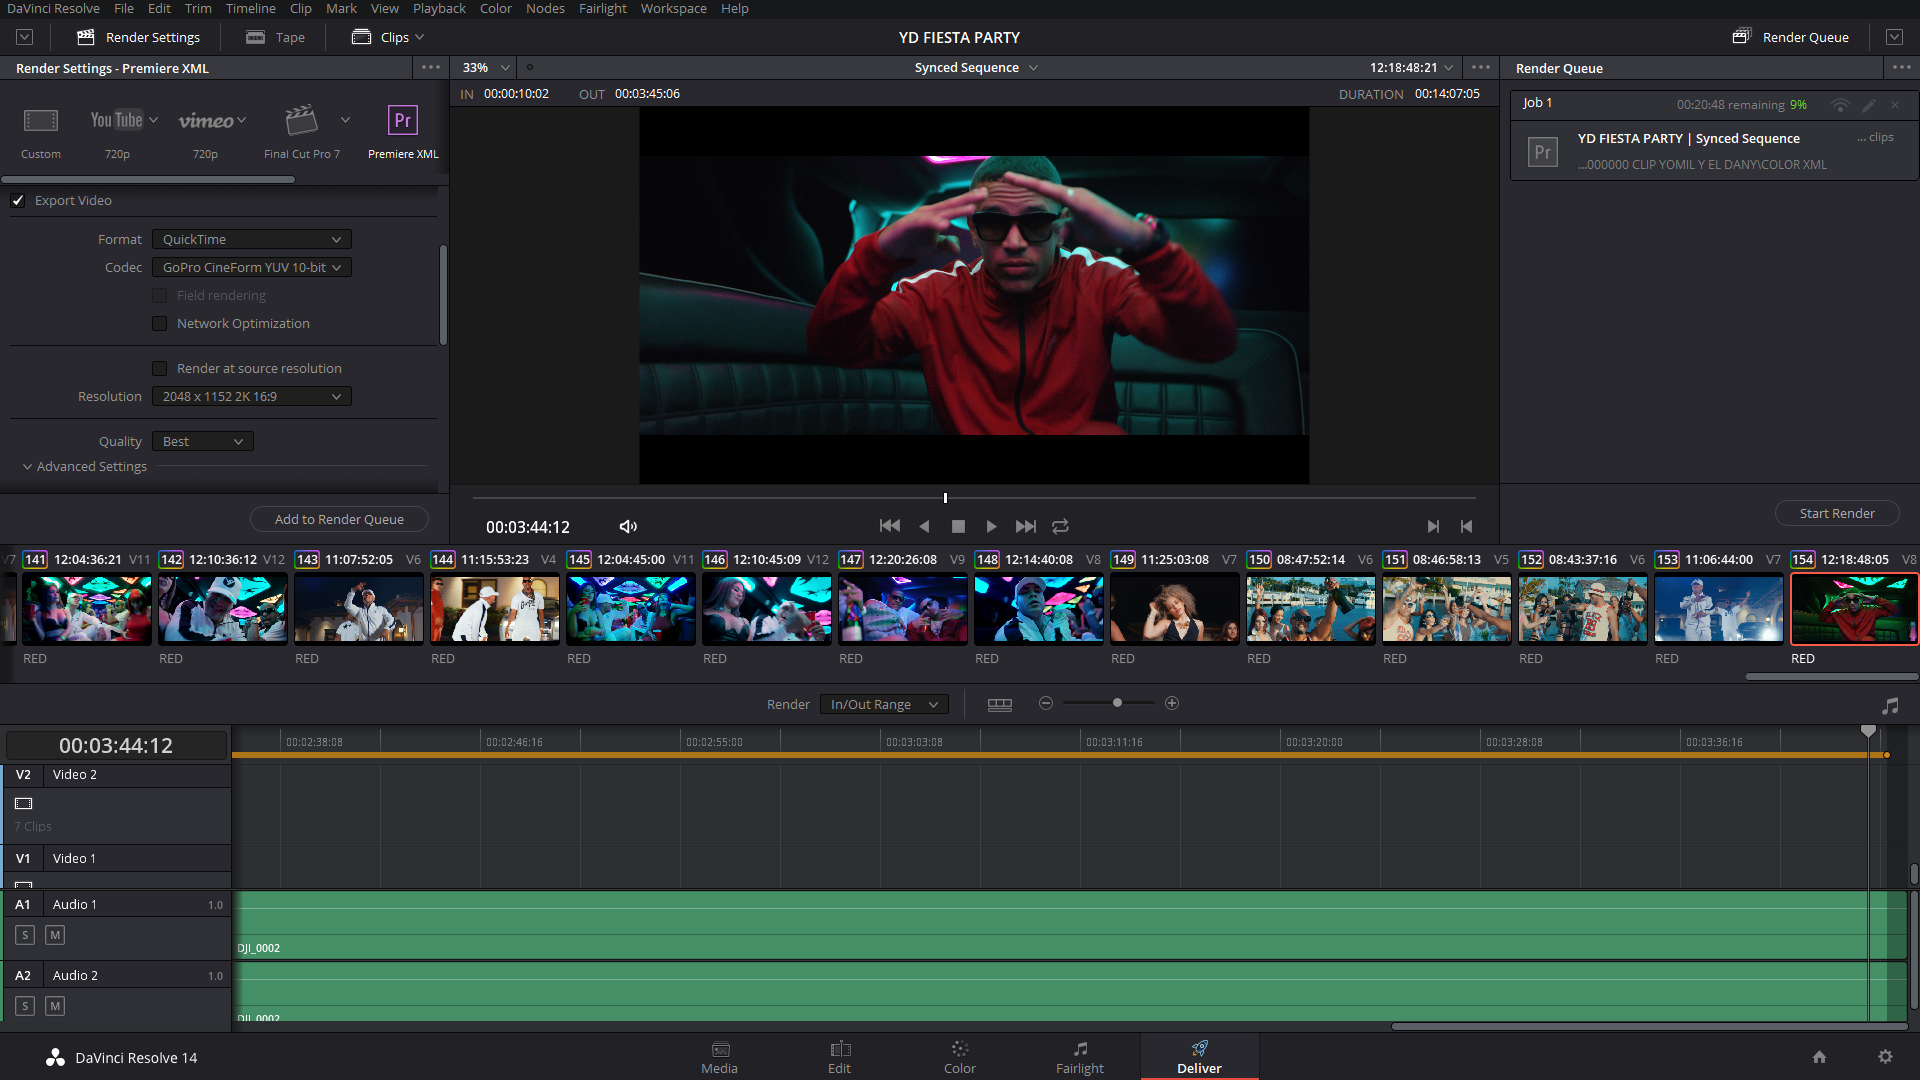Open the Format QuickTime dropdown

pyautogui.click(x=252, y=240)
